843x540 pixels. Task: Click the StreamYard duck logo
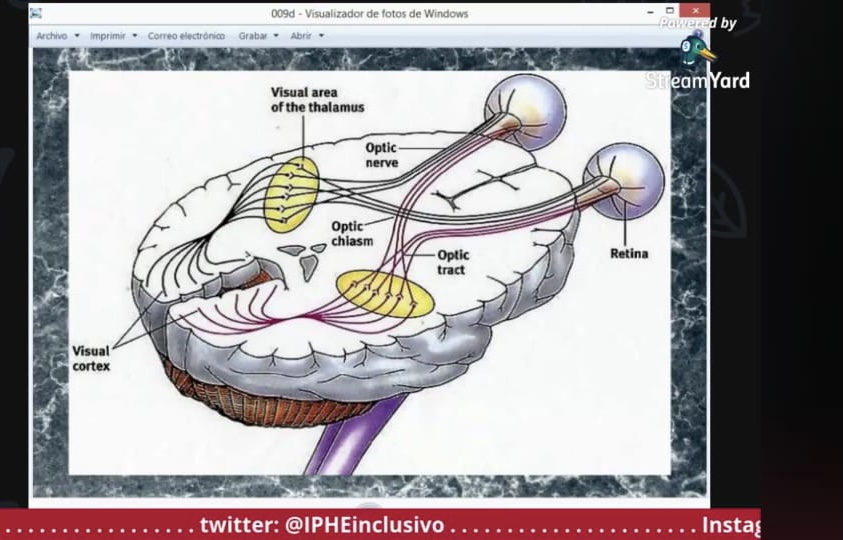coord(697,49)
